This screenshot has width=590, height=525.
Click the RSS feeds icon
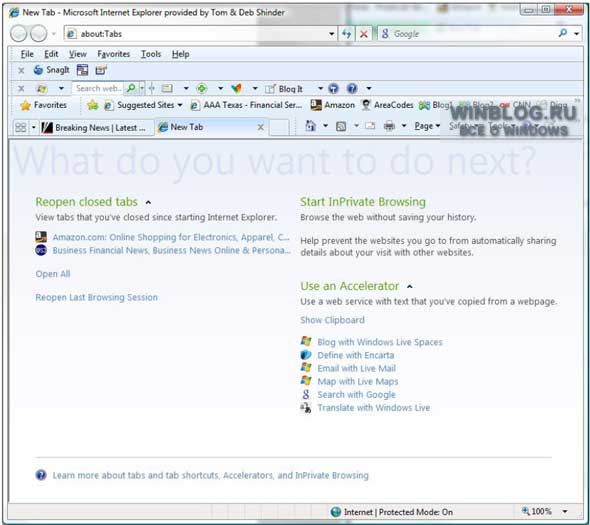click(341, 126)
